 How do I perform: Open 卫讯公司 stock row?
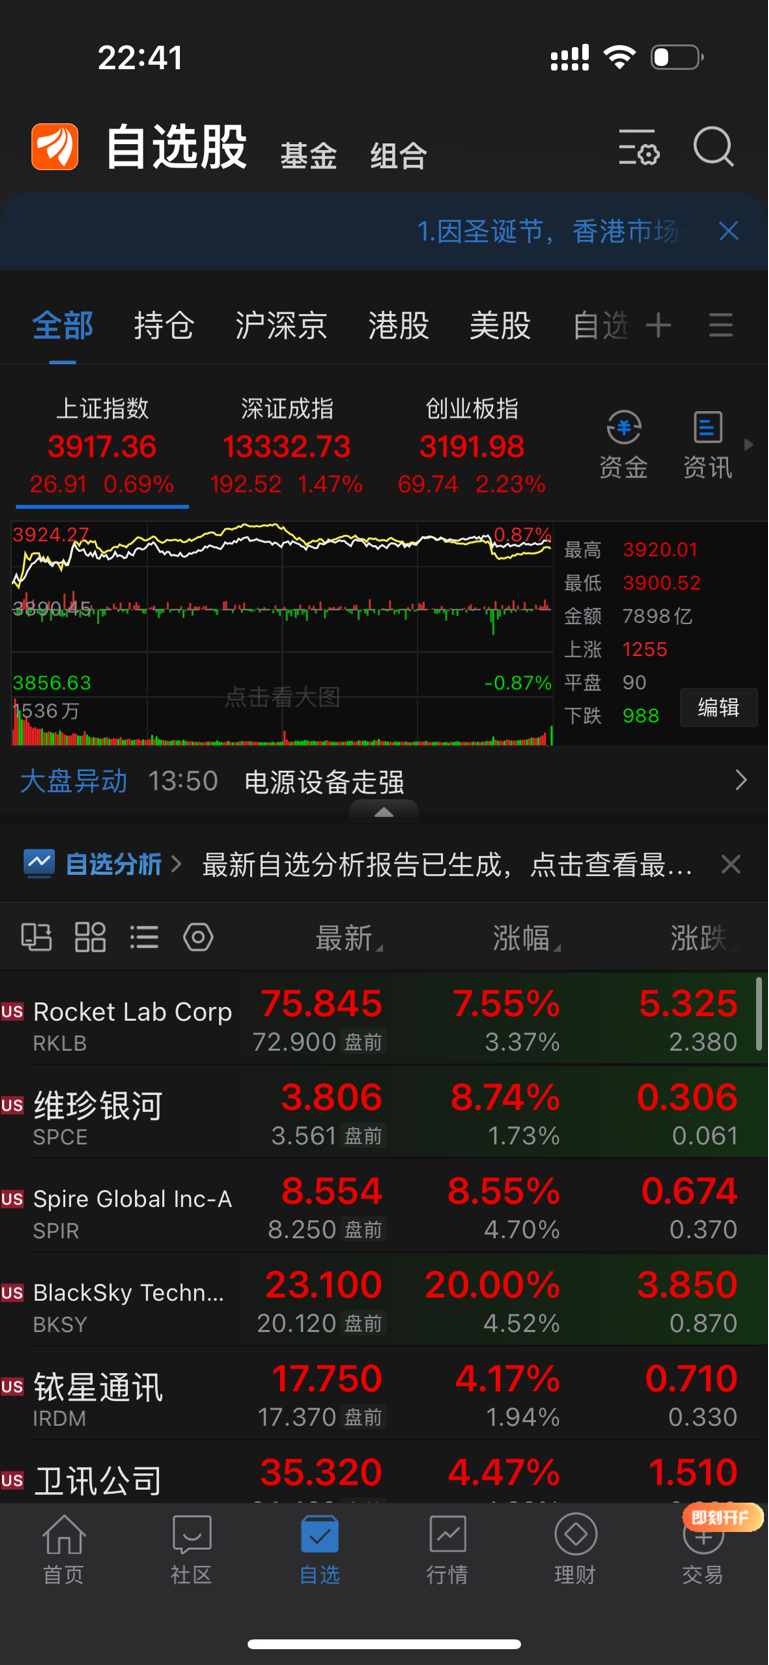coord(384,1472)
